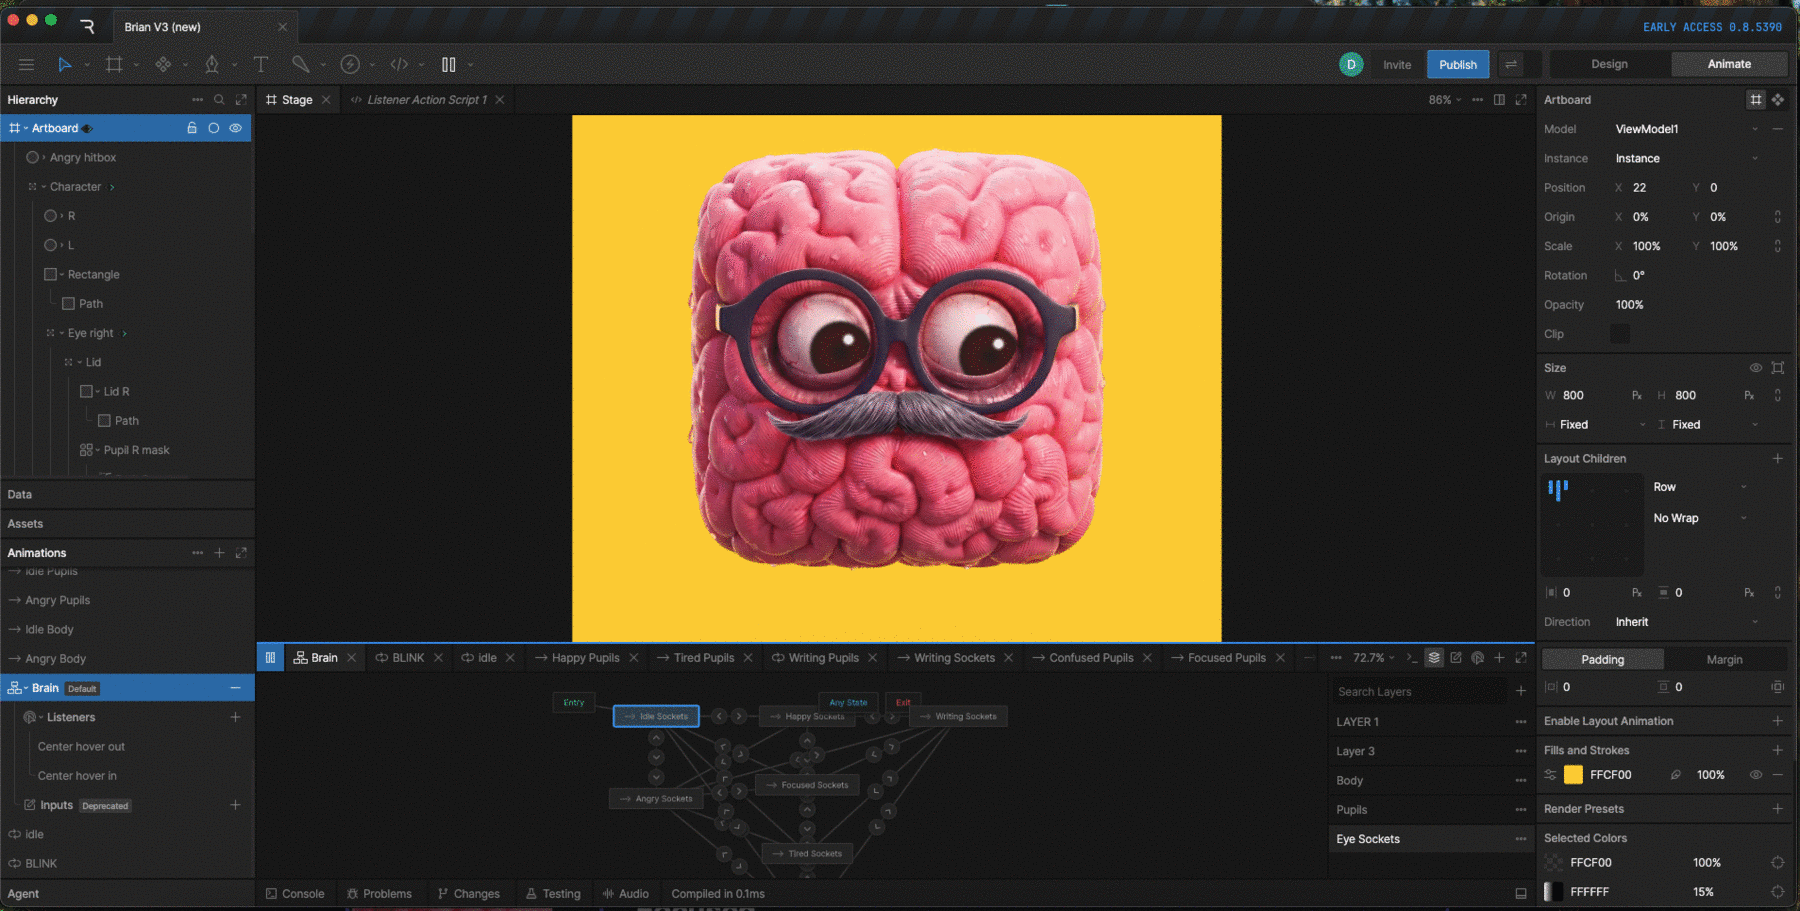Switch to the Listener Action Script 1 tab
The height and width of the screenshot is (911, 1800).
427,100
